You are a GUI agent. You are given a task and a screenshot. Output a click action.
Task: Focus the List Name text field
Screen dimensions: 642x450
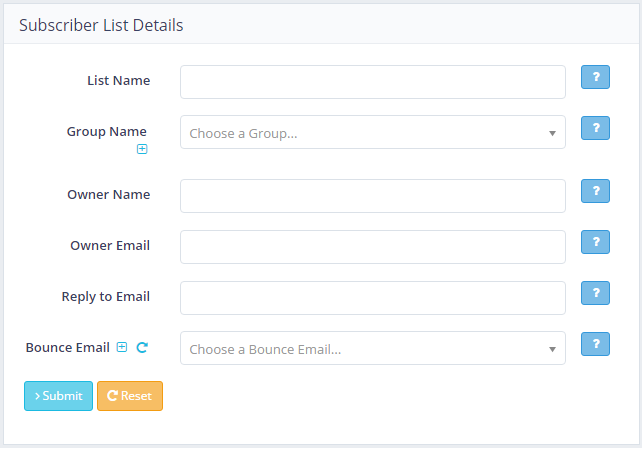click(x=372, y=82)
